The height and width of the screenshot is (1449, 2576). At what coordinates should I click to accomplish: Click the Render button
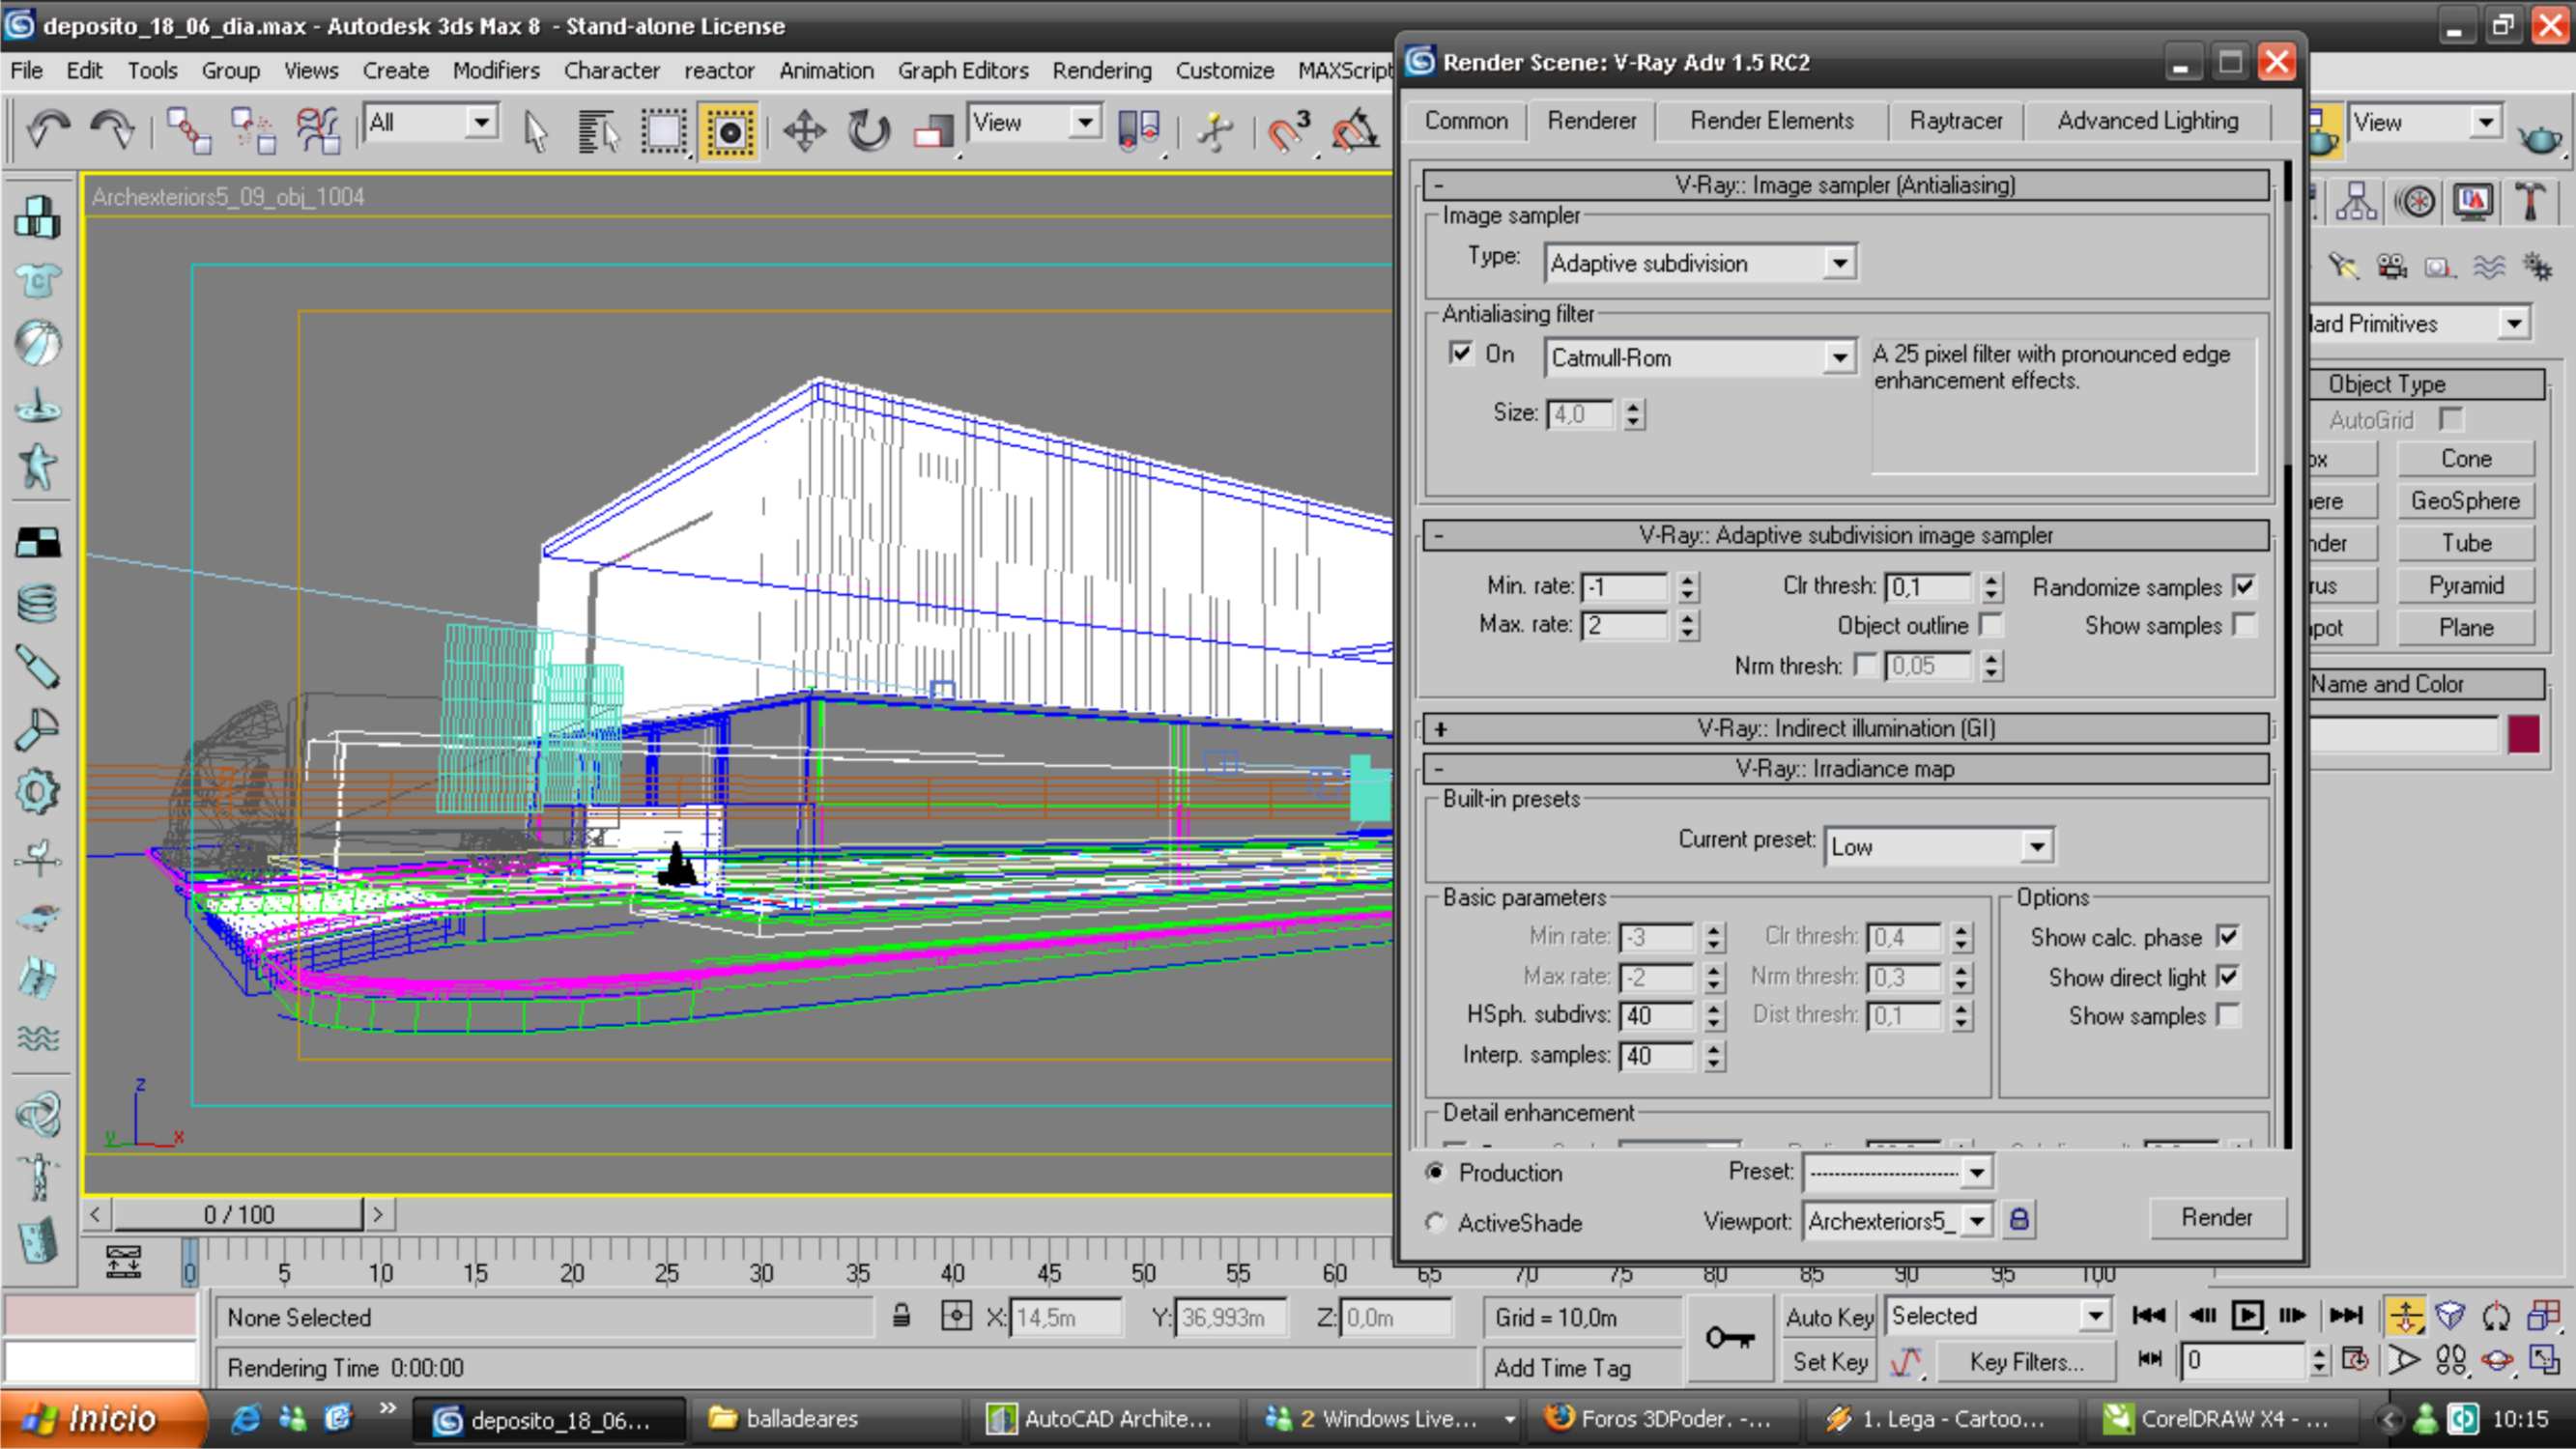pyautogui.click(x=2216, y=1217)
